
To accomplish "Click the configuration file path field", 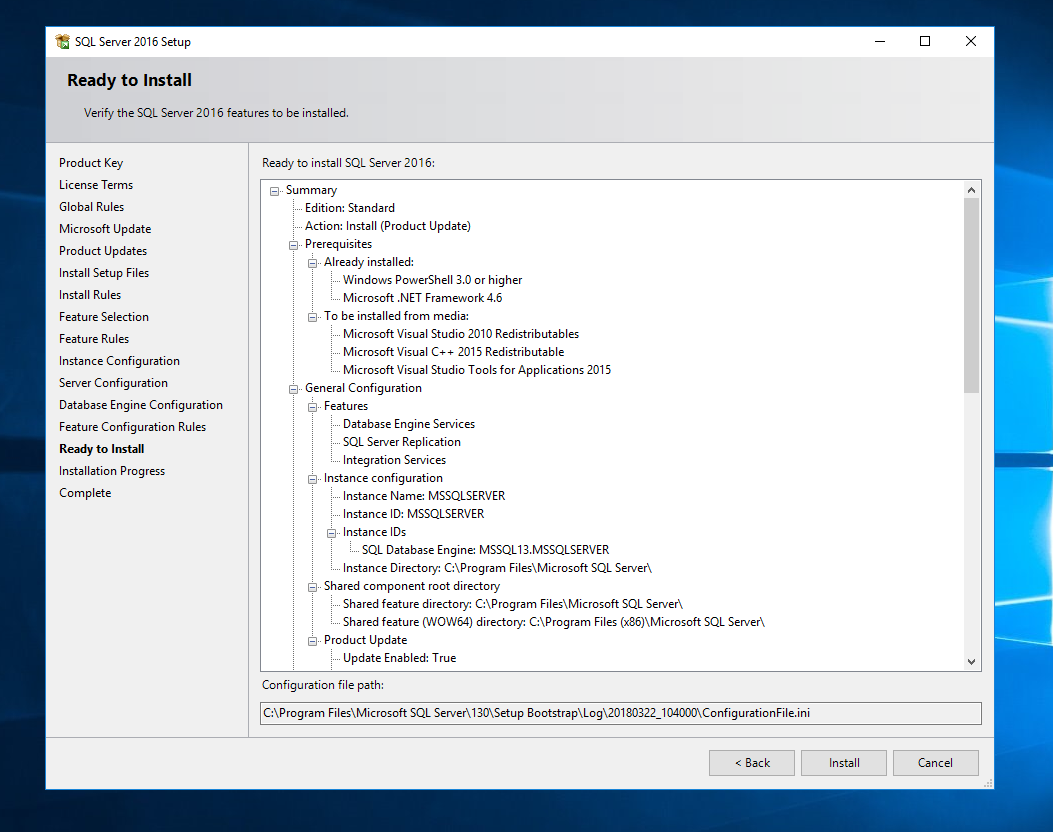I will (620, 713).
